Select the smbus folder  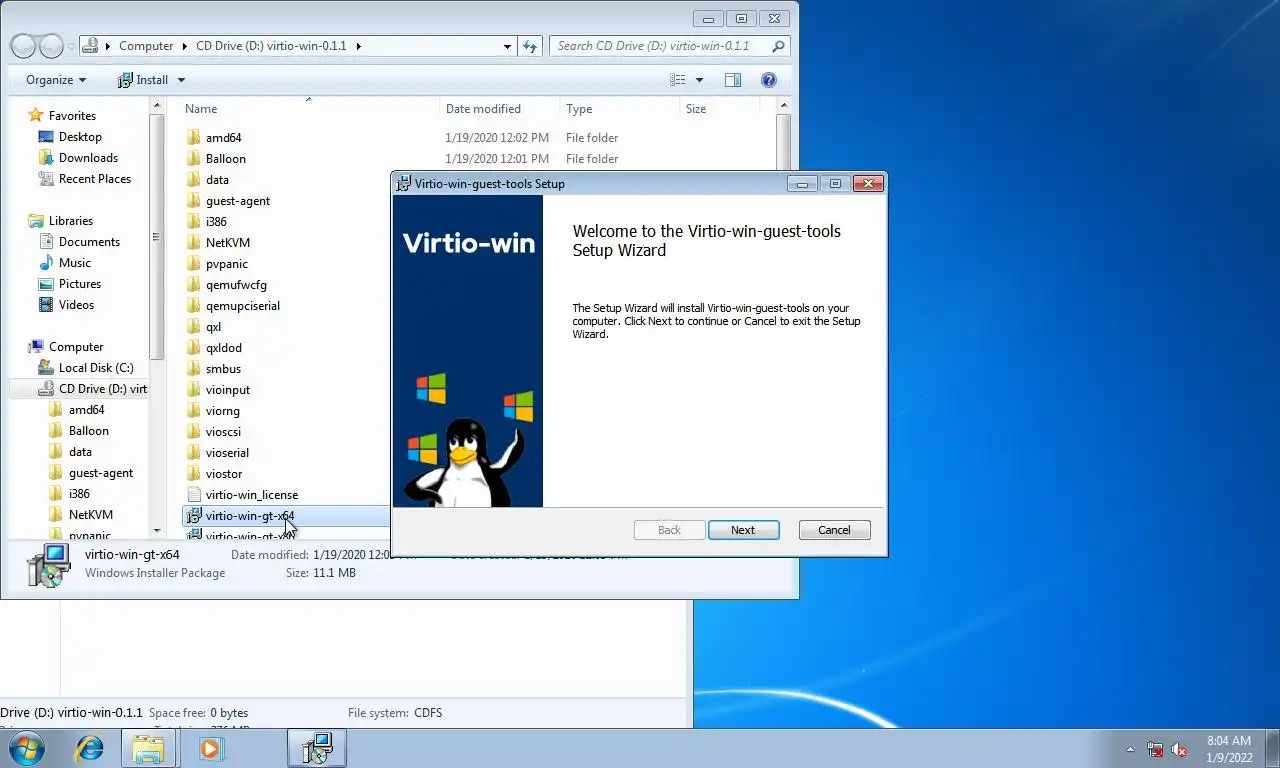click(x=223, y=369)
